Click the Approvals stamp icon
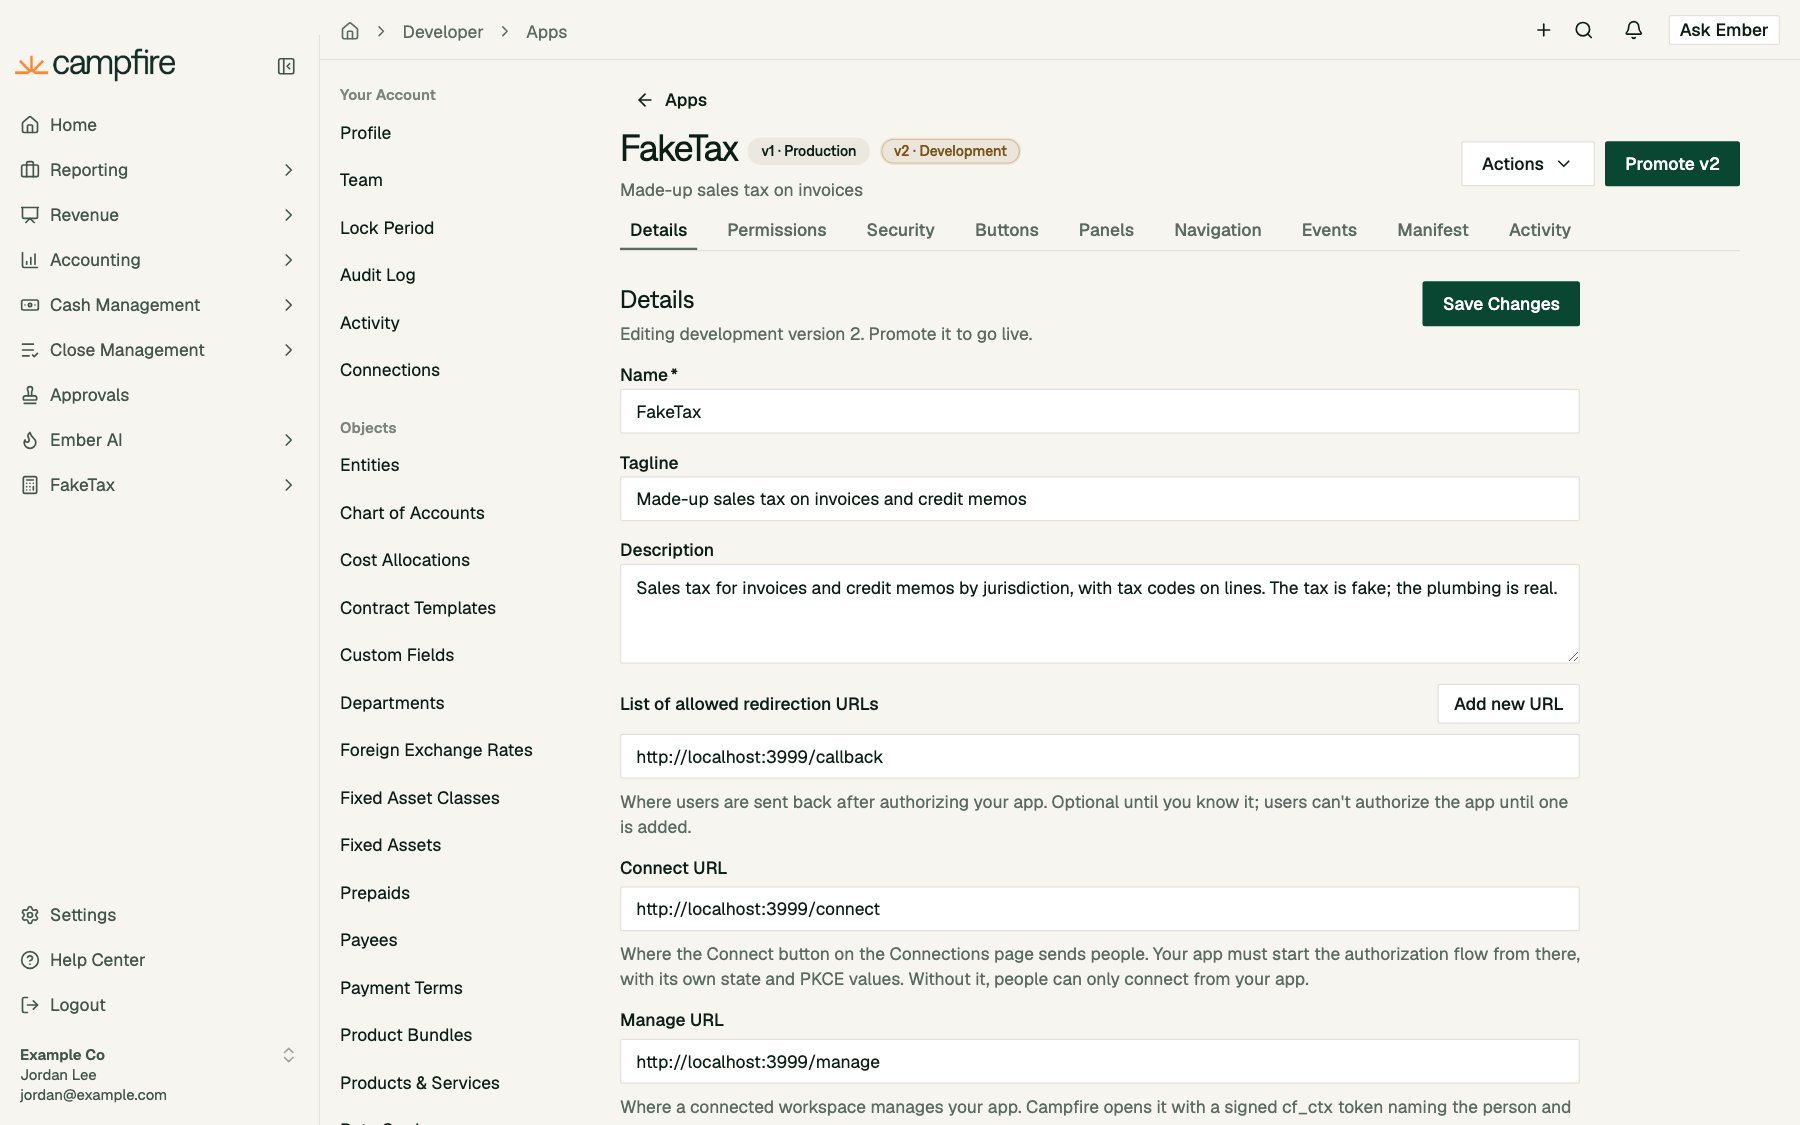 point(30,395)
